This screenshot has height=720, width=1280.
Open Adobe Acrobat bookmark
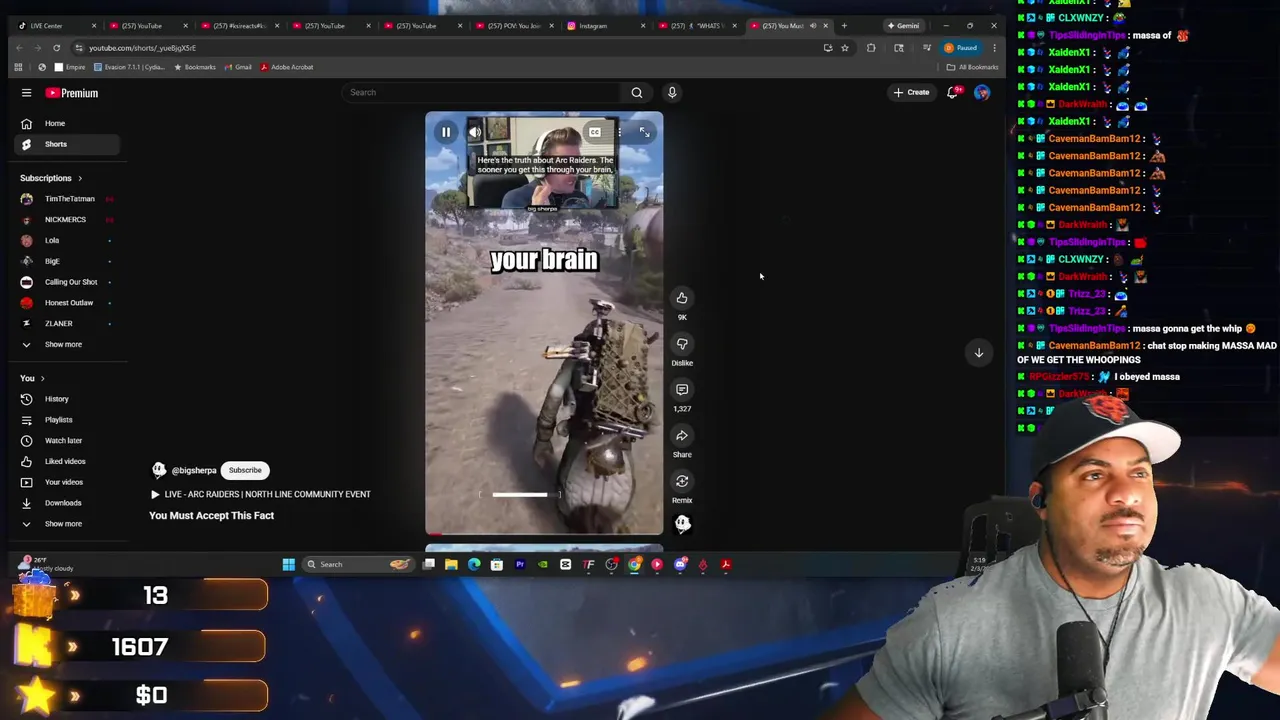tap(287, 67)
